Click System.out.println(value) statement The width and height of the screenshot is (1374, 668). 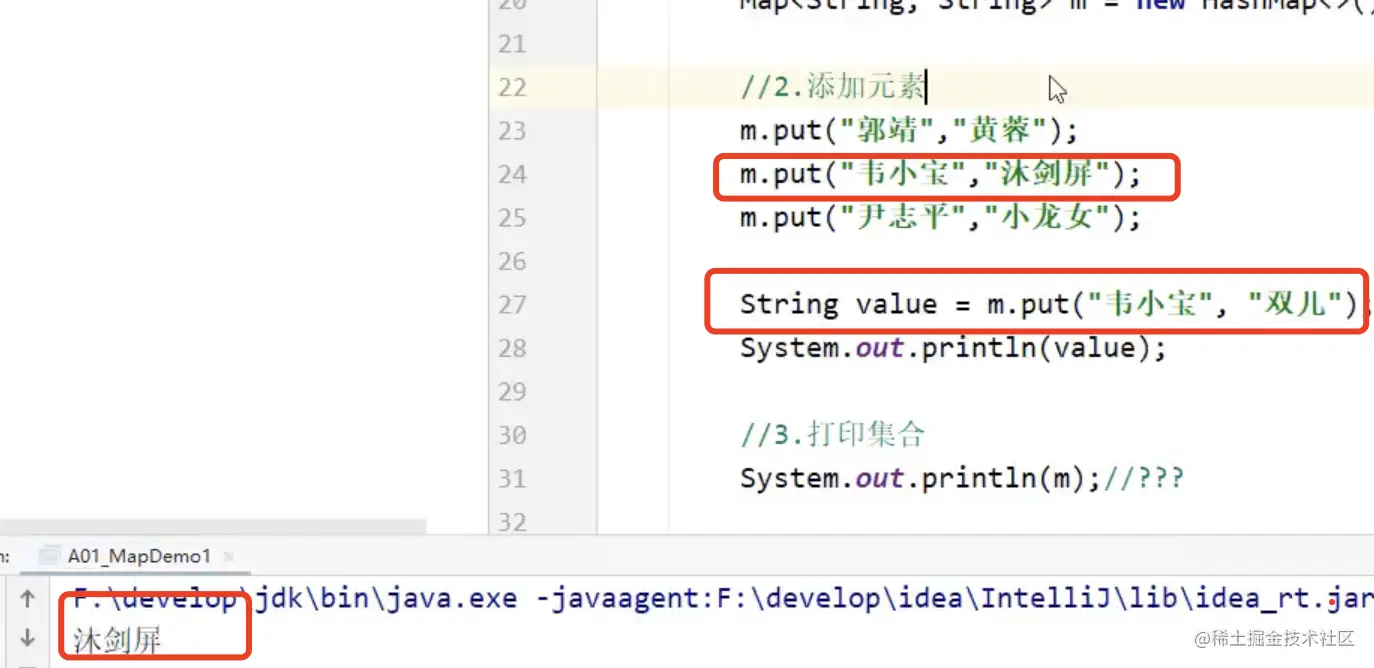tap(953, 348)
